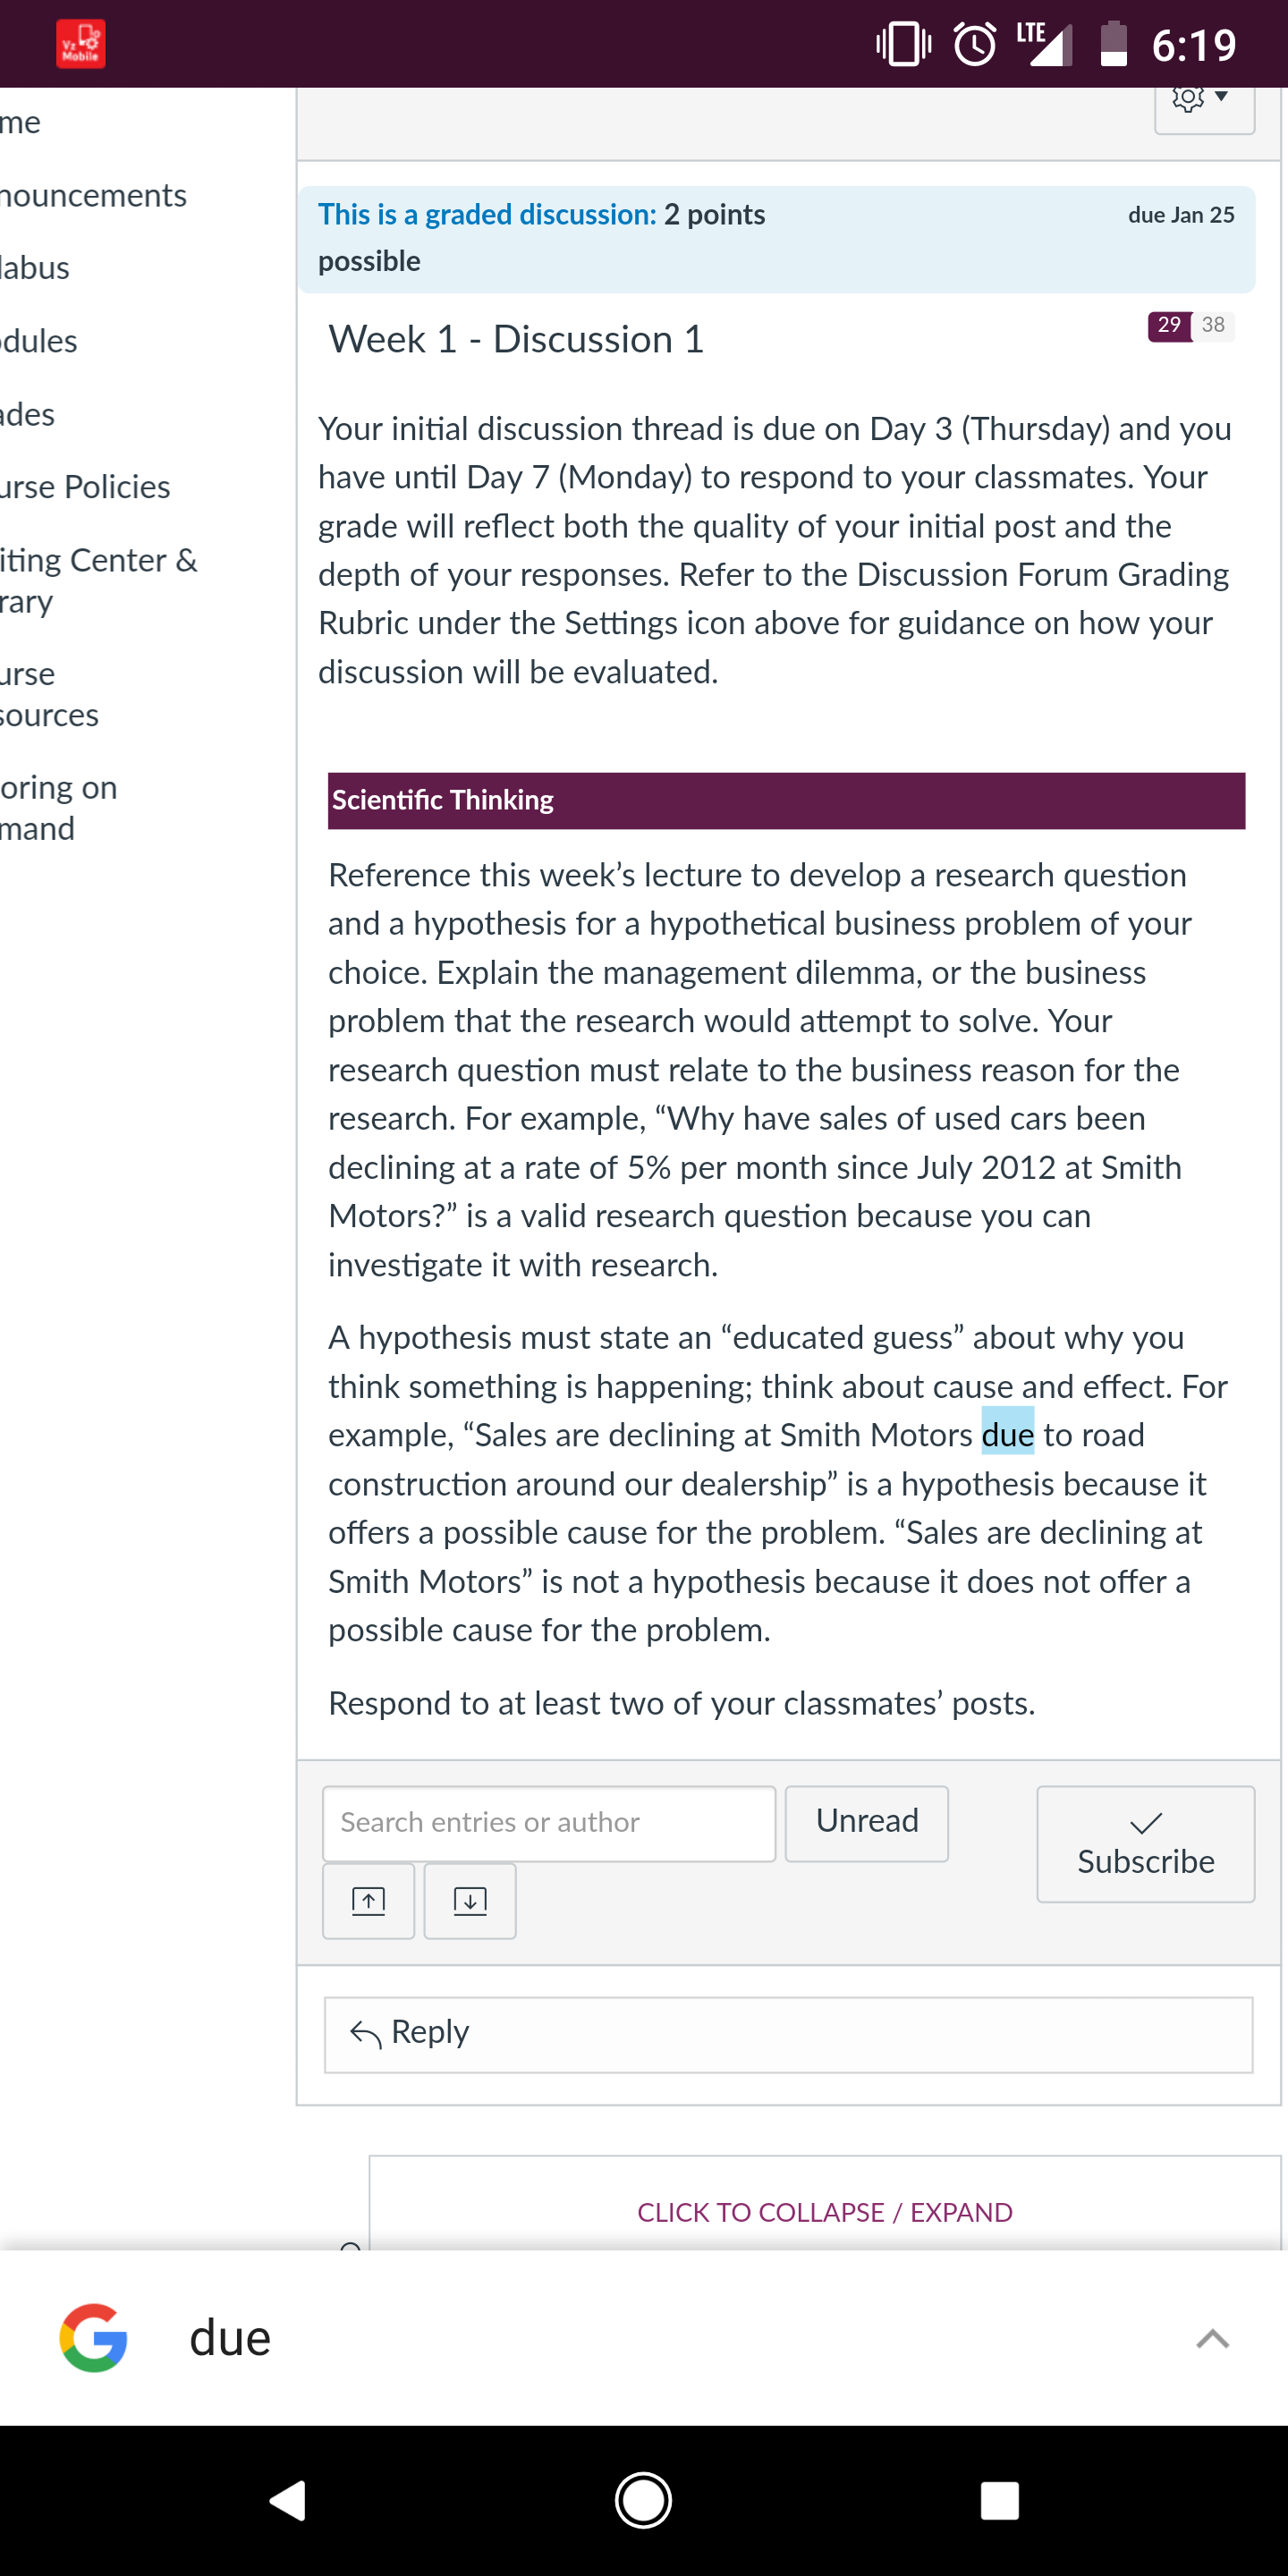Viewport: 1288px width, 2576px height.
Task: Toggle the Subscribe checkmark button
Action: (x=1146, y=1843)
